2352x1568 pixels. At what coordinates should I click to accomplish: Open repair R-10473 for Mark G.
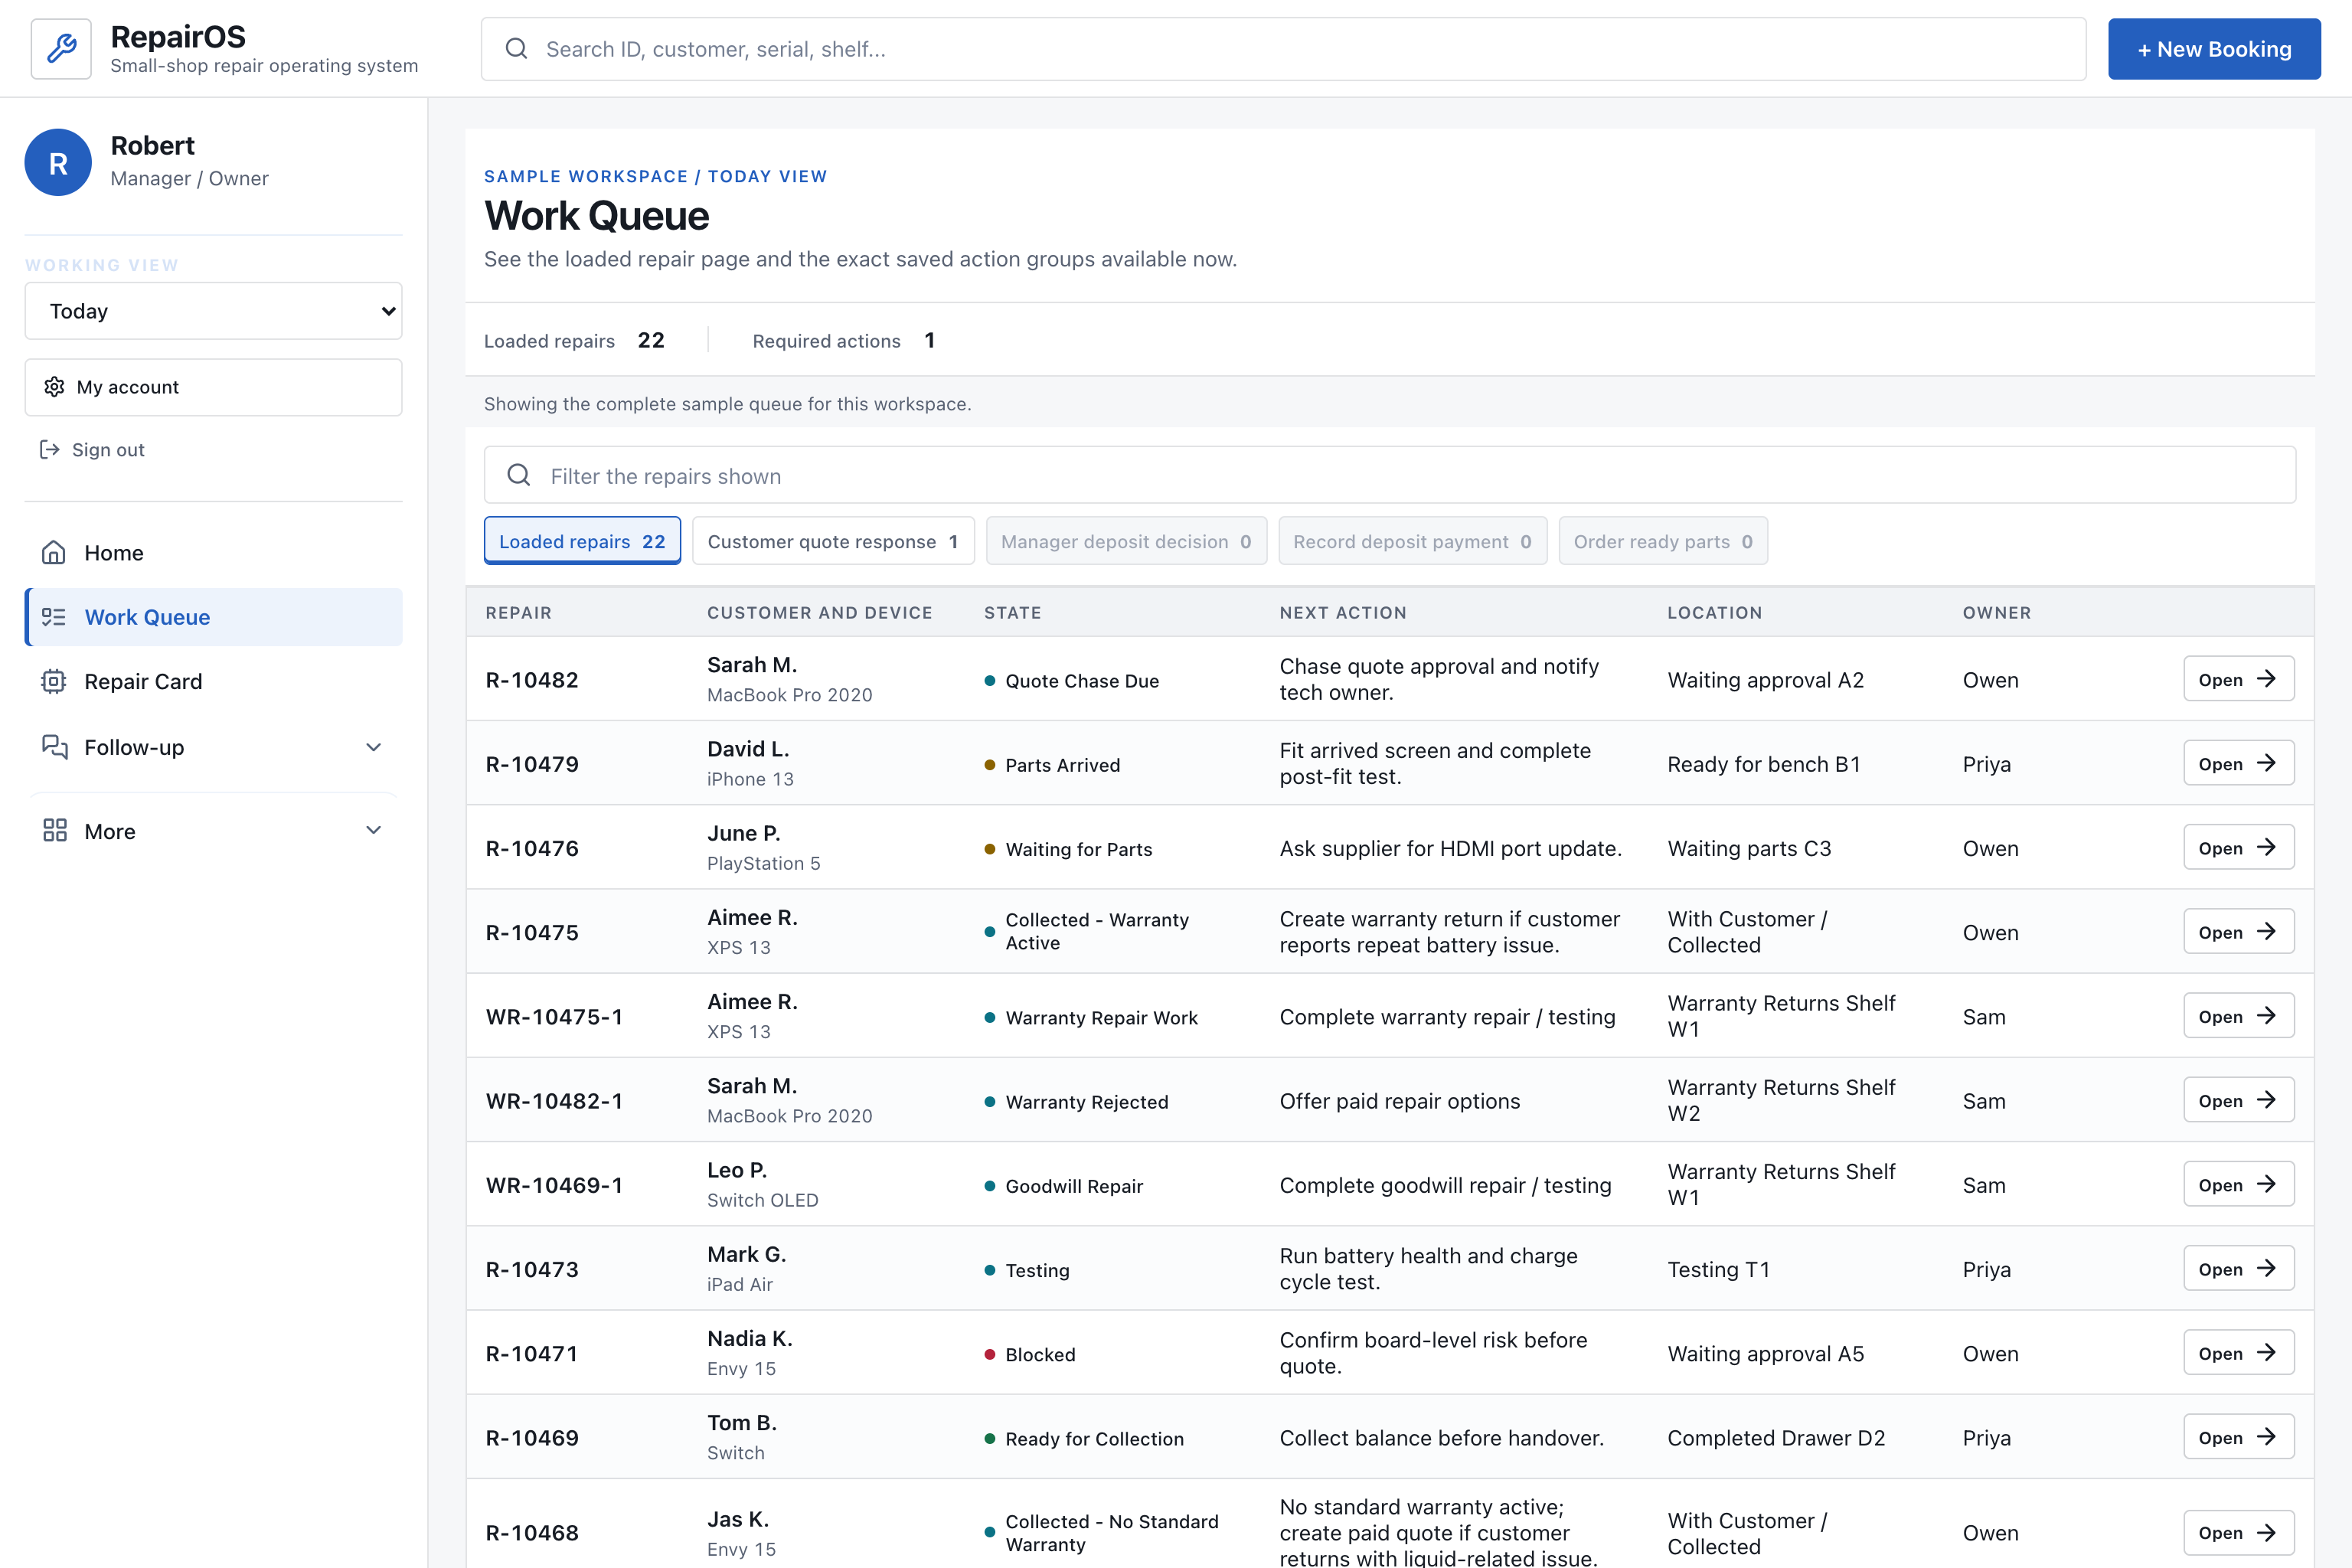tap(2238, 1268)
